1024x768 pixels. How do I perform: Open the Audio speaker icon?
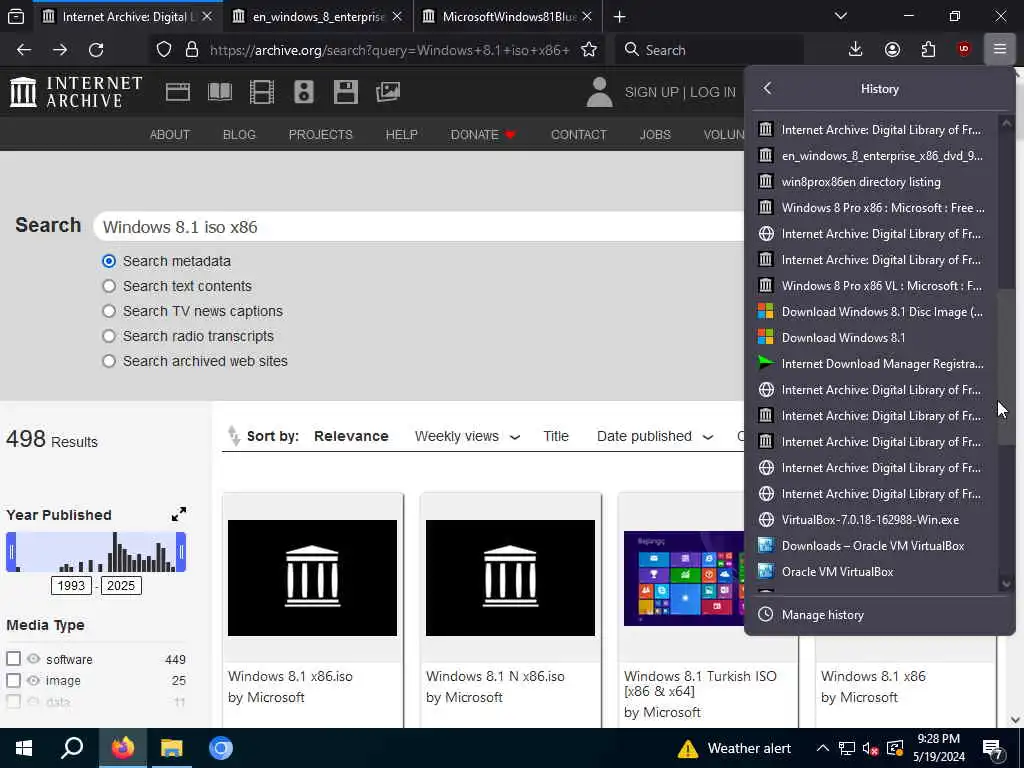[x=304, y=92]
